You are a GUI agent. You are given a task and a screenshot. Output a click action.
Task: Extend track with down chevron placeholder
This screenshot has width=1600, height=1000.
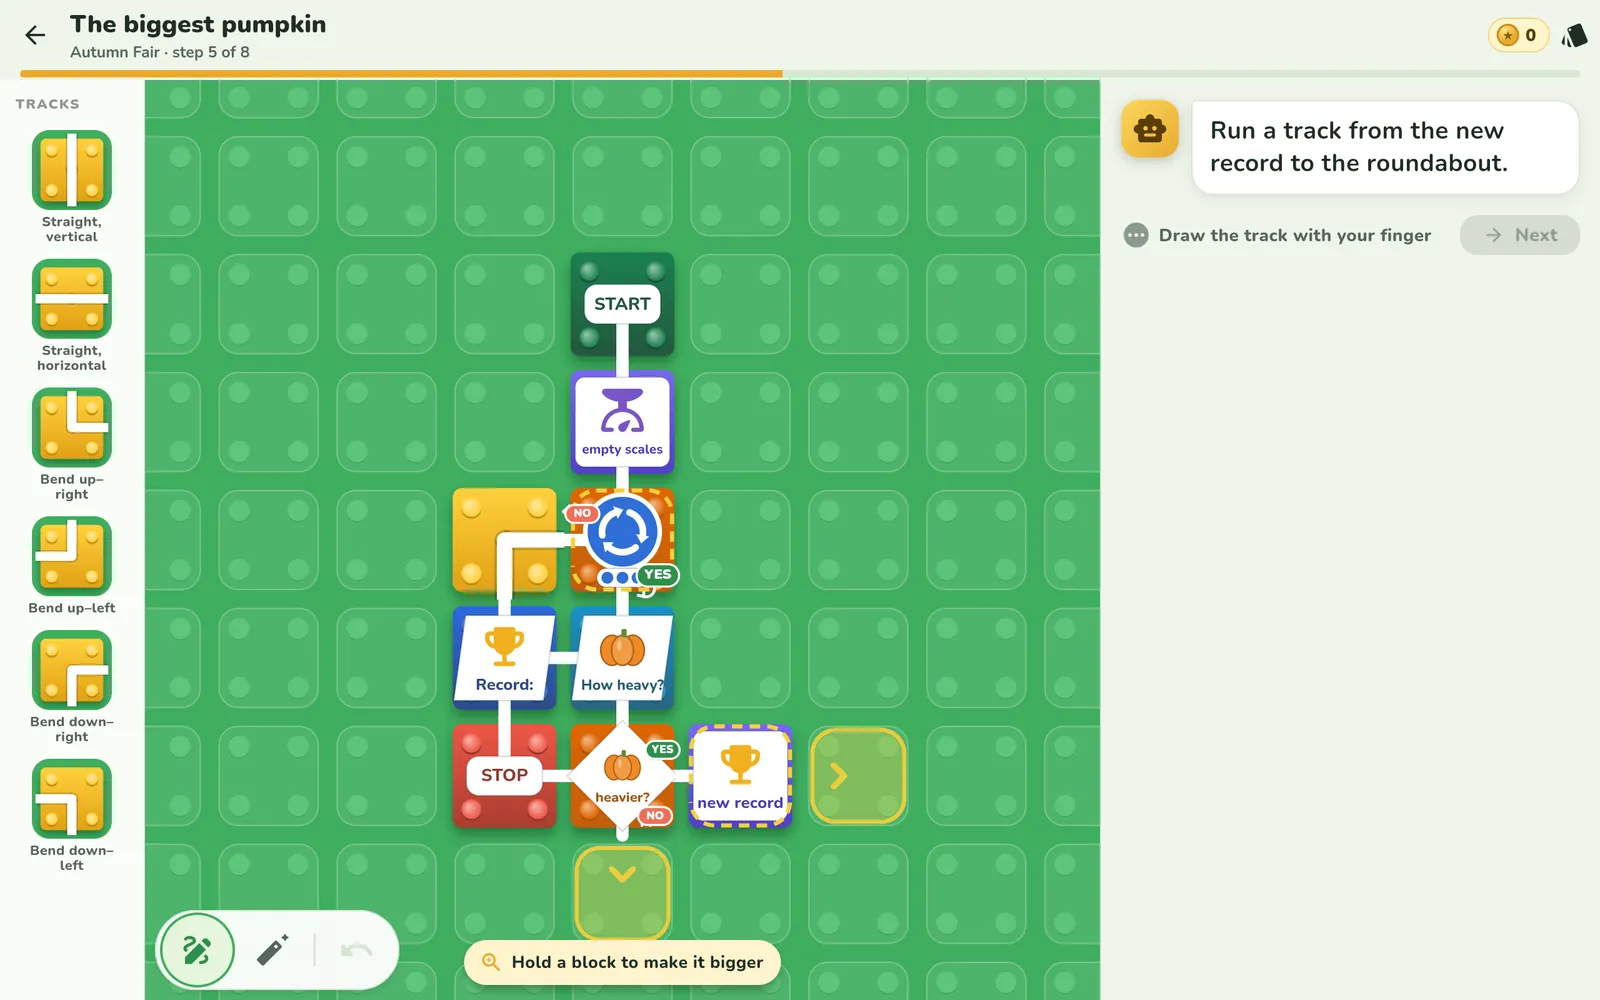coord(622,892)
